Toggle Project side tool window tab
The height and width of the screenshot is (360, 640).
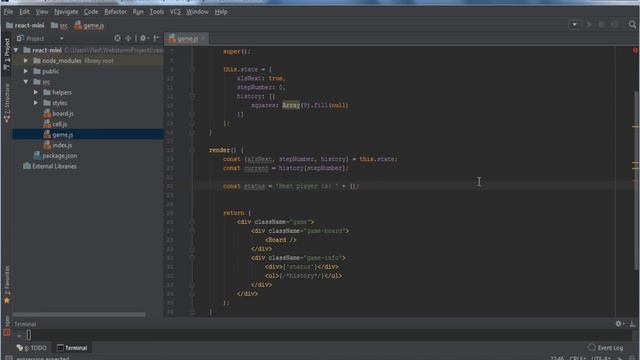coord(7,54)
